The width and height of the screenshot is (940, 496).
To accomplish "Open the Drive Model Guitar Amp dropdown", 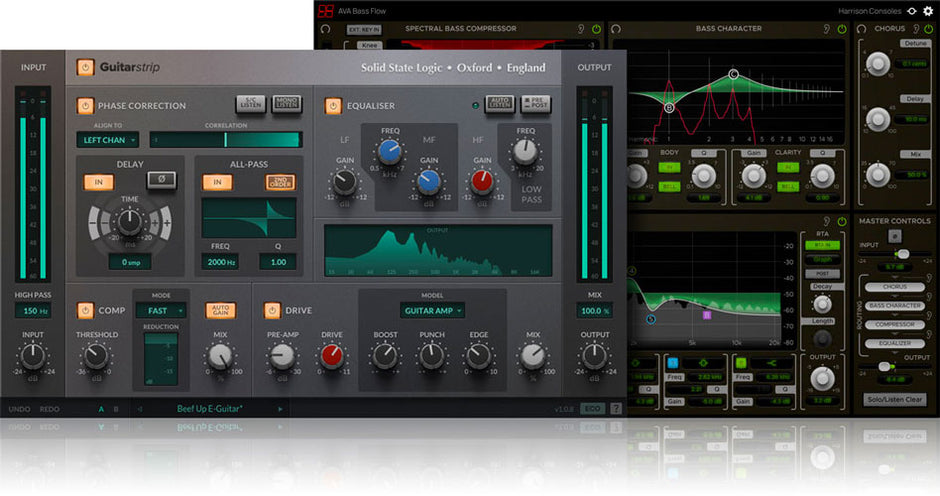I will pos(432,311).
